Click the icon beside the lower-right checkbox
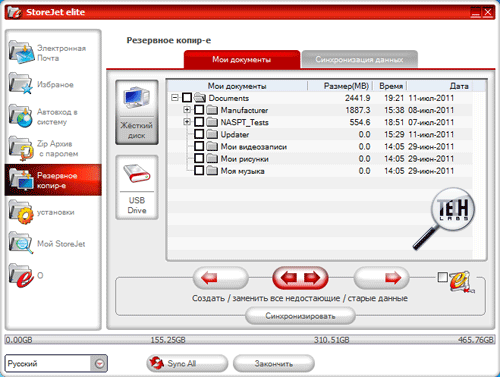Screen dimensions: 500x377 point(461,282)
